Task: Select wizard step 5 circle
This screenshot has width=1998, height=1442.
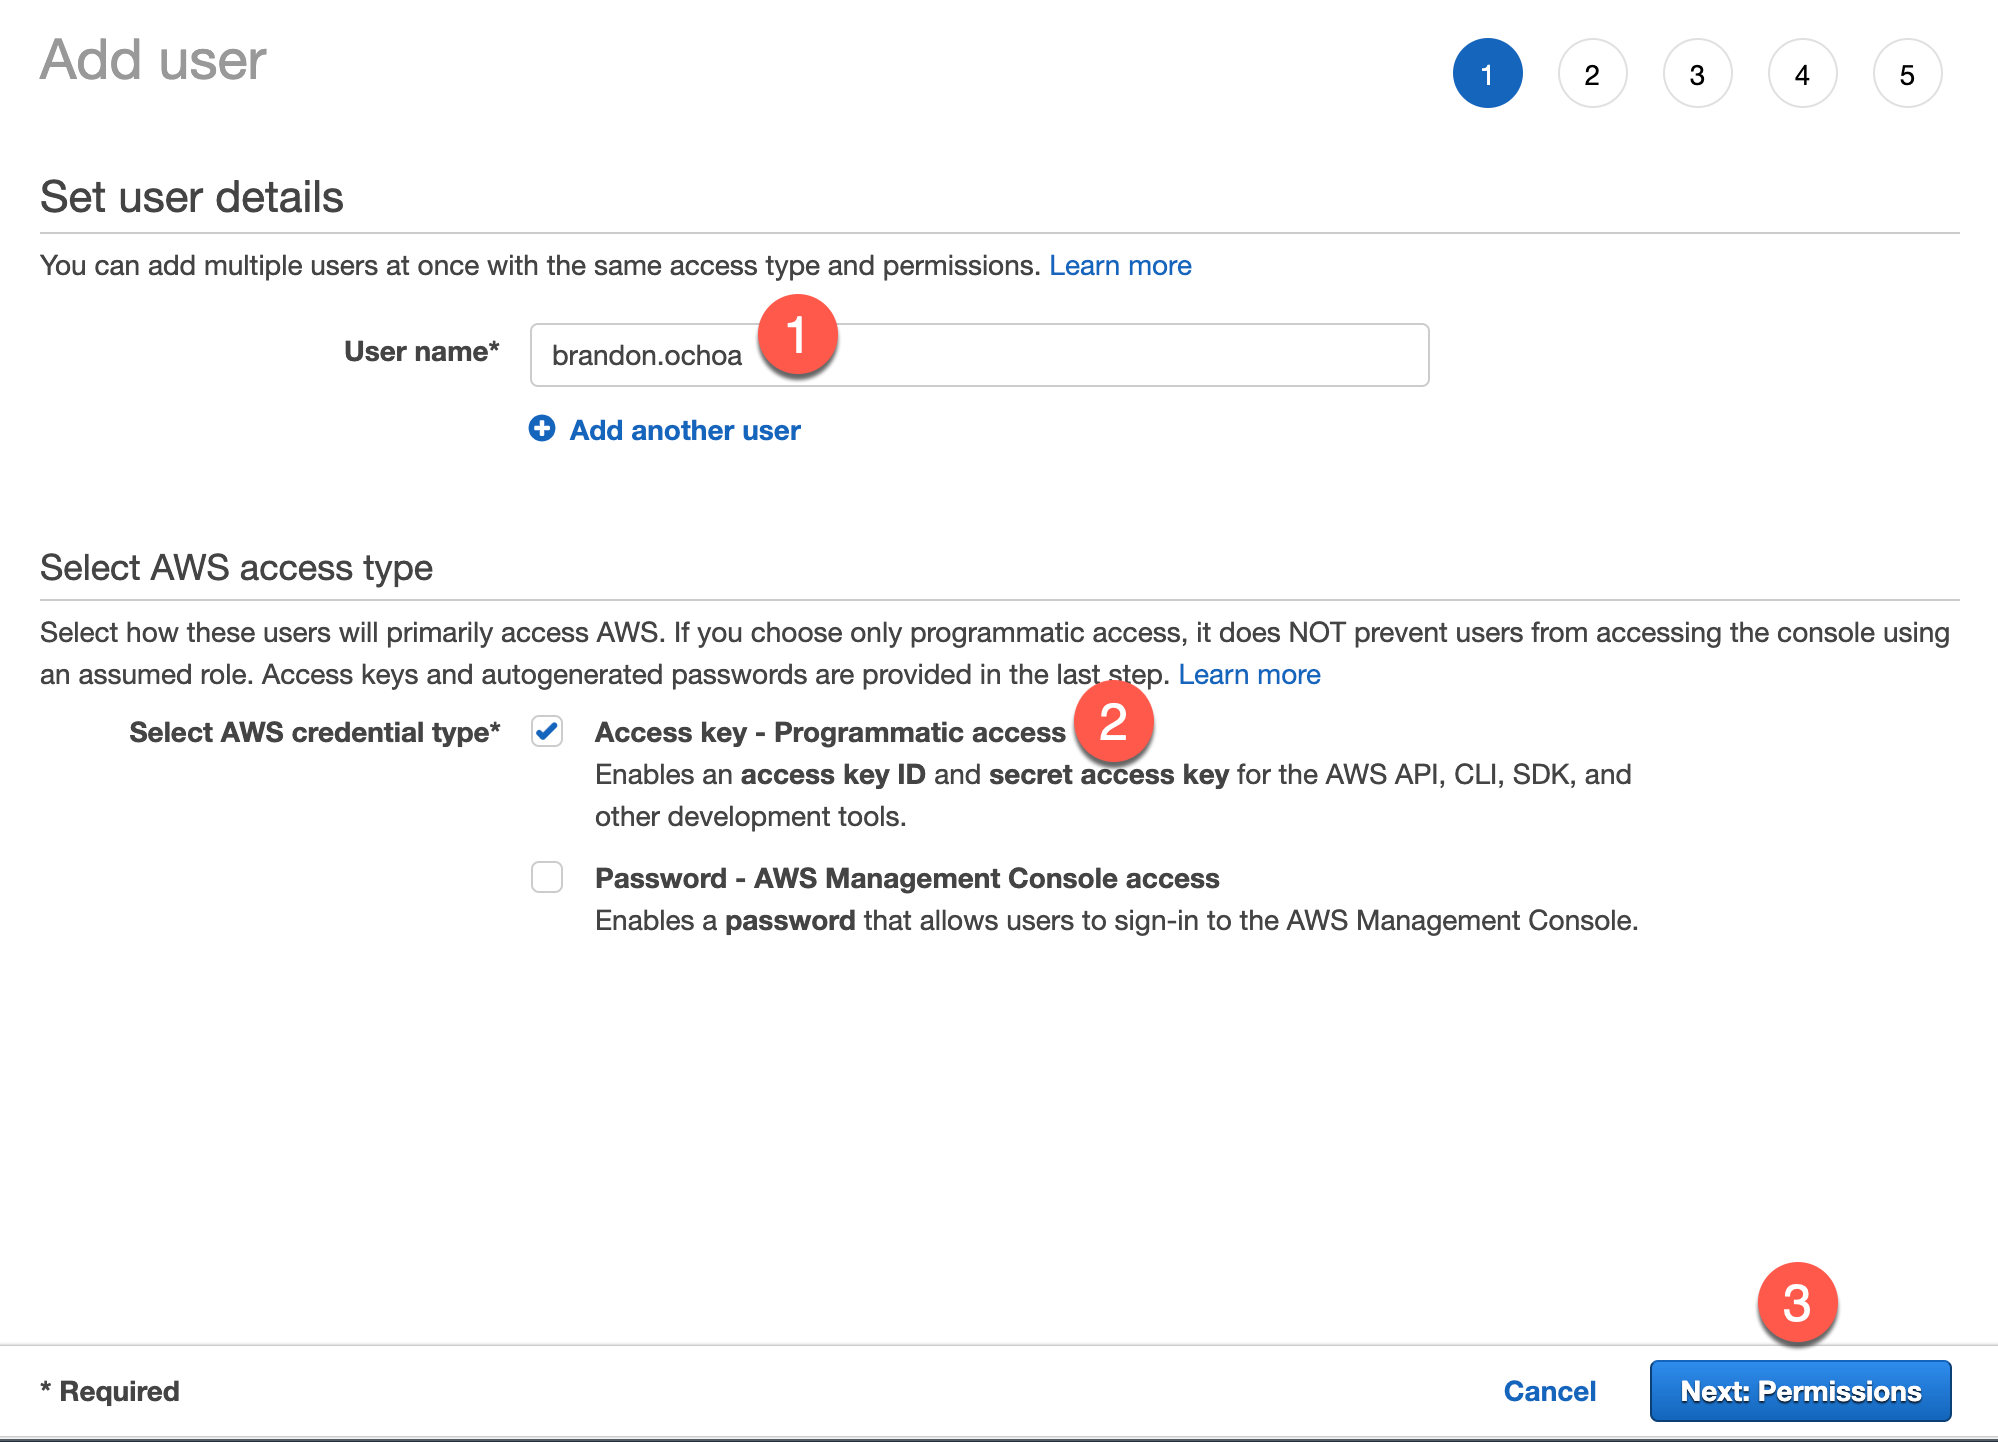Action: pyautogui.click(x=1907, y=73)
